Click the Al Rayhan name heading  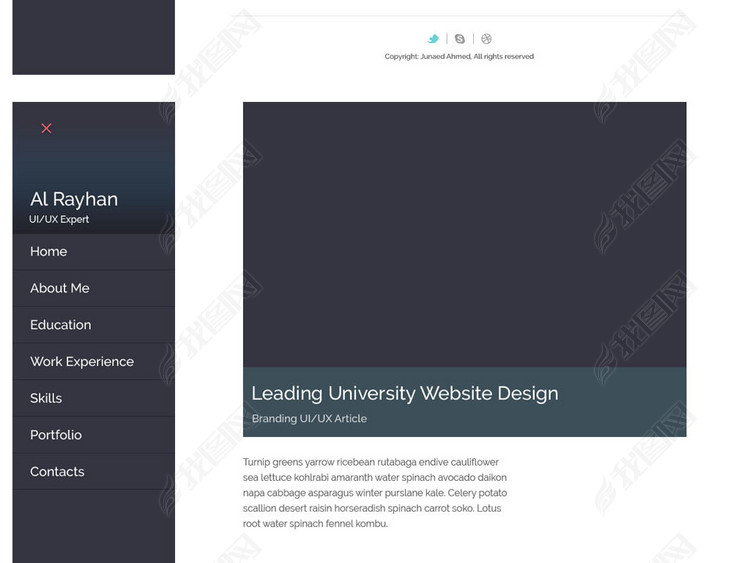click(x=74, y=199)
